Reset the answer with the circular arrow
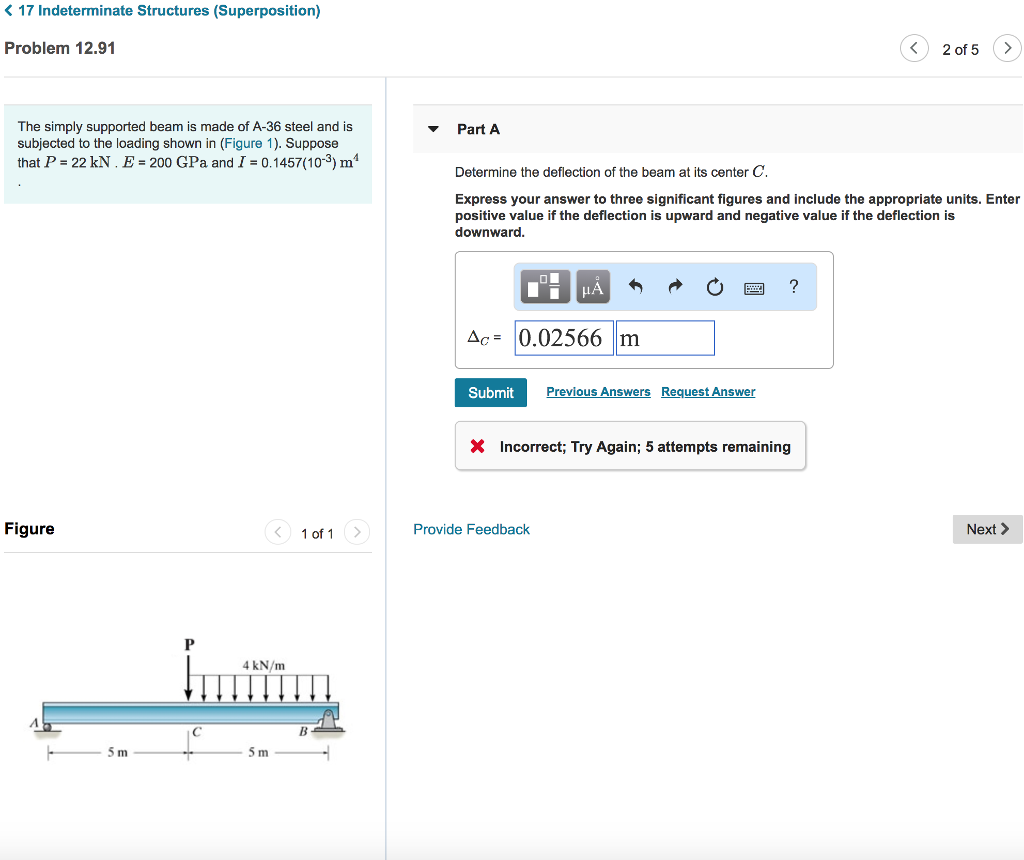Image resolution: width=1024 pixels, height=860 pixels. tap(714, 287)
